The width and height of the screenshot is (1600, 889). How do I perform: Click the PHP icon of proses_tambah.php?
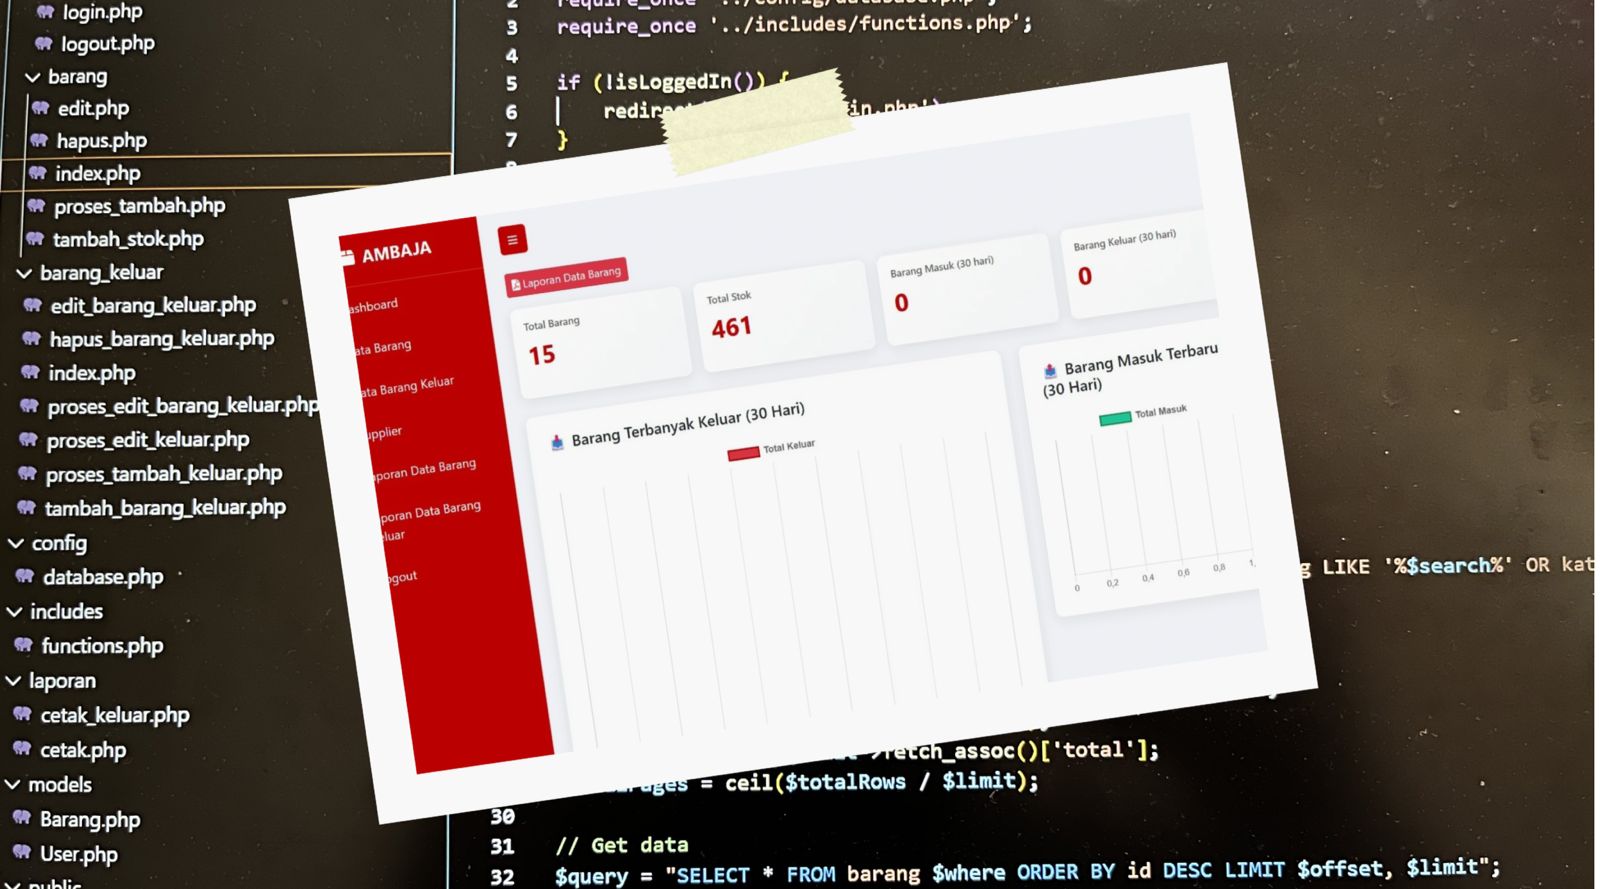[36, 206]
